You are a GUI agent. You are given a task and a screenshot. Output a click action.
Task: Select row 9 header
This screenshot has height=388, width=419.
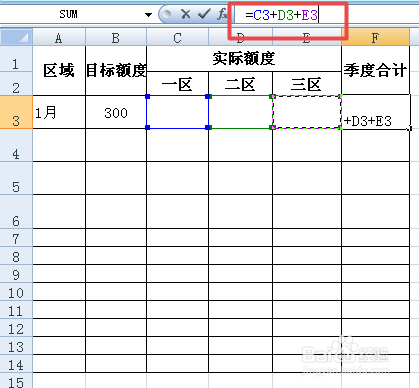click(x=16, y=274)
